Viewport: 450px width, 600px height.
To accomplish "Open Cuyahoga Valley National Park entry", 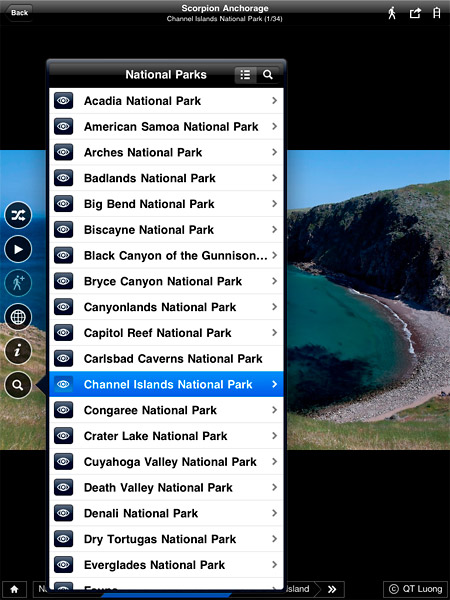I will 166,461.
